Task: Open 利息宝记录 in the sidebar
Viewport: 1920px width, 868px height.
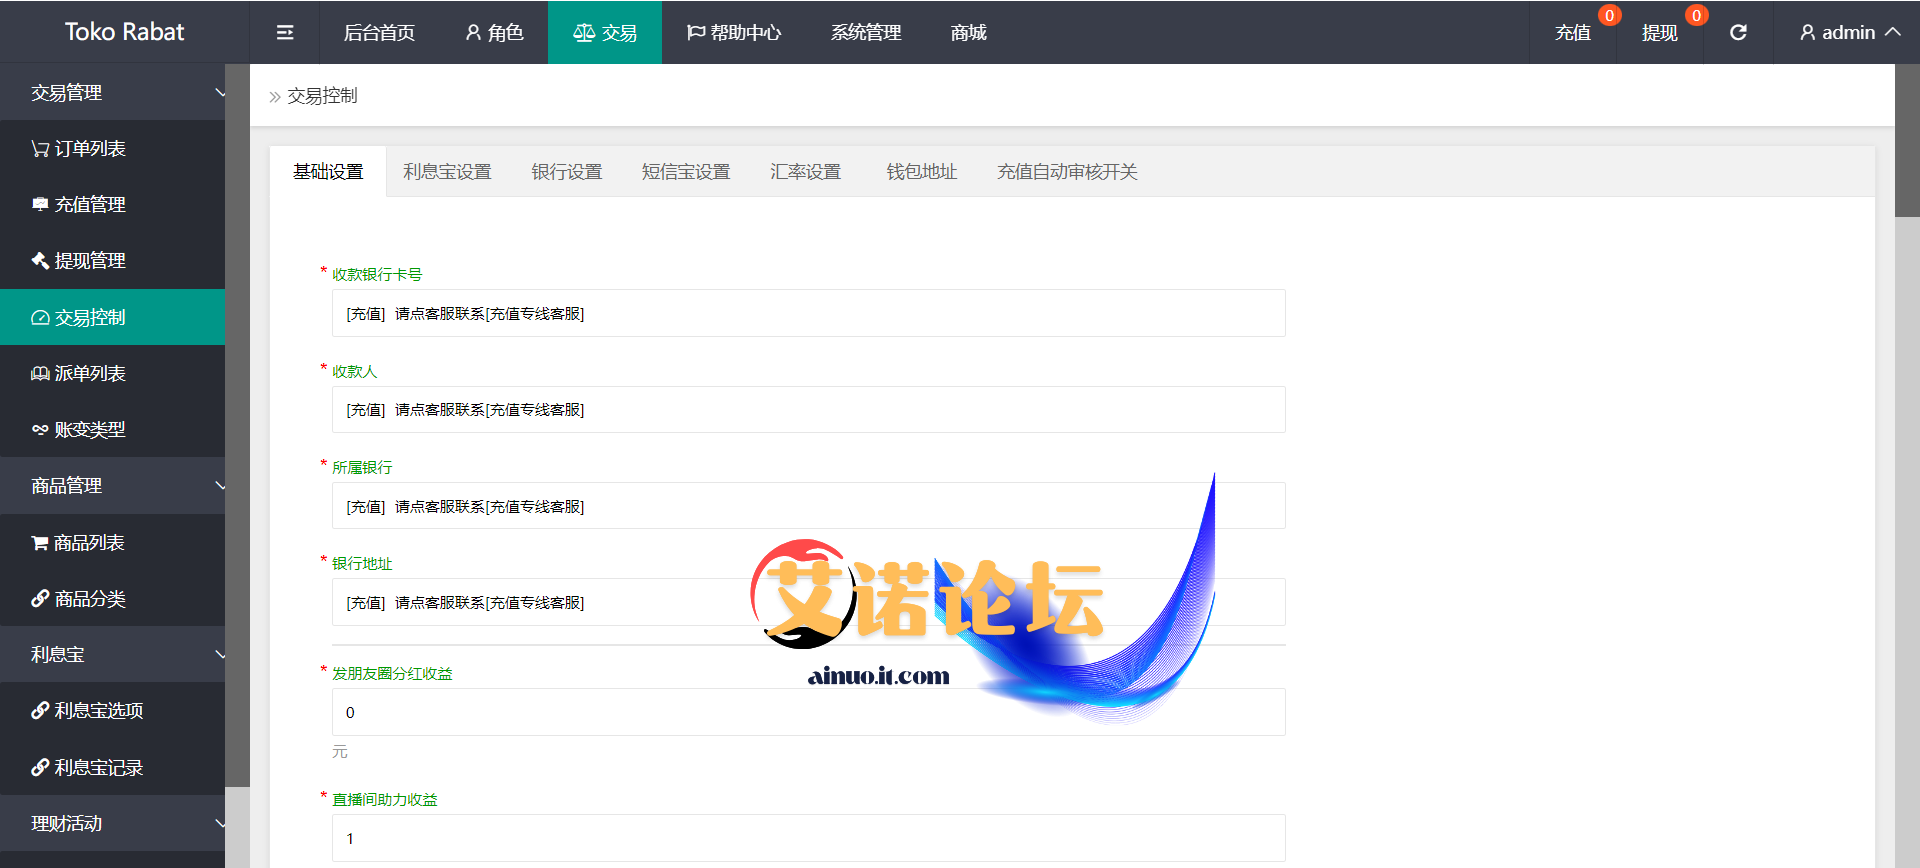Action: coord(112,768)
